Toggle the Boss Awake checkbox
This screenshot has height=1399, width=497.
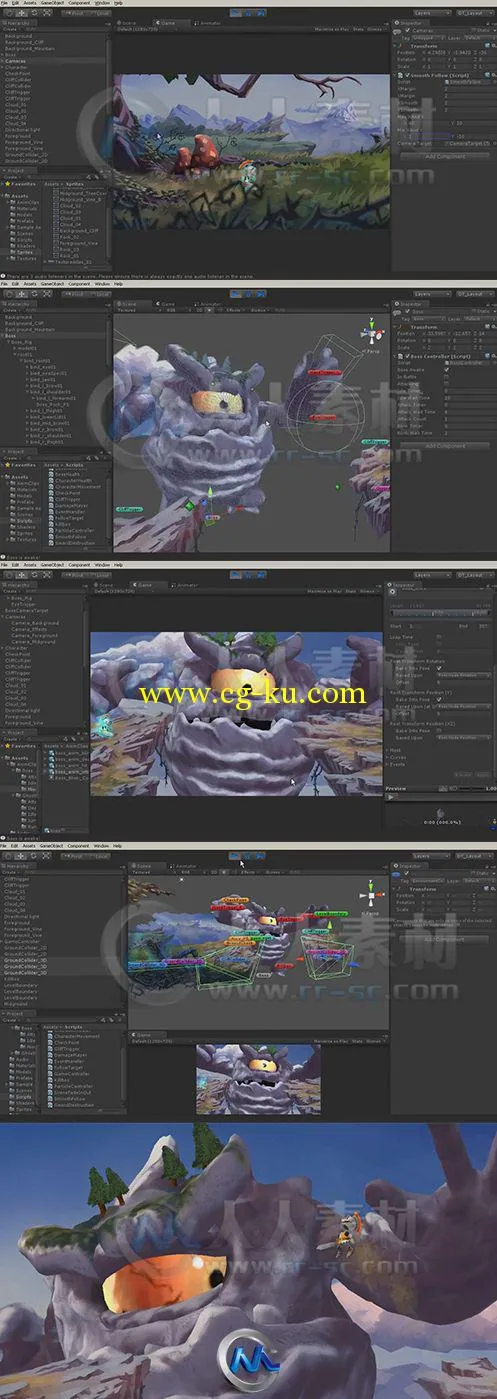pyautogui.click(x=446, y=370)
